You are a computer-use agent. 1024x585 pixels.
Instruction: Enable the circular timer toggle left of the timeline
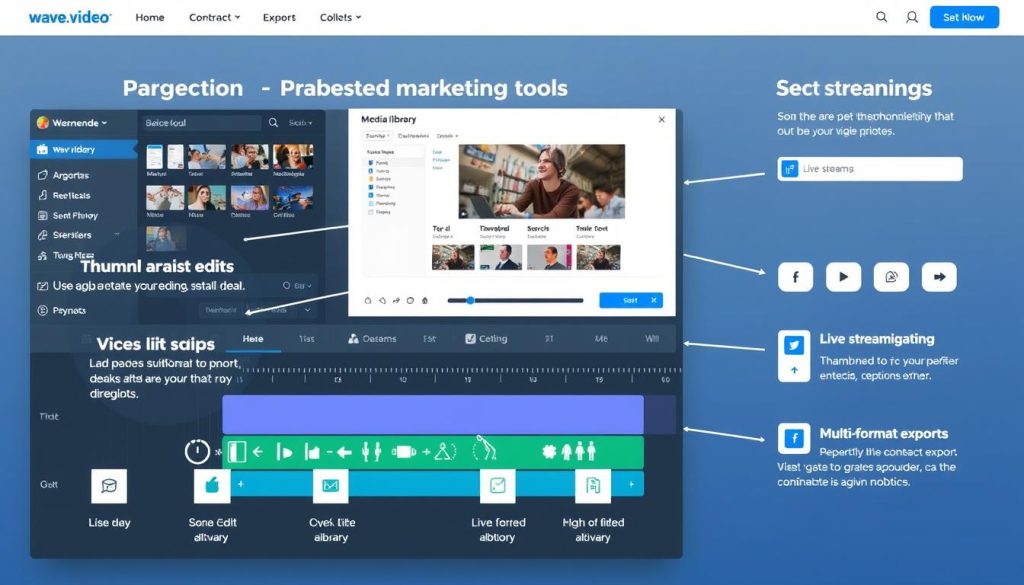point(196,450)
